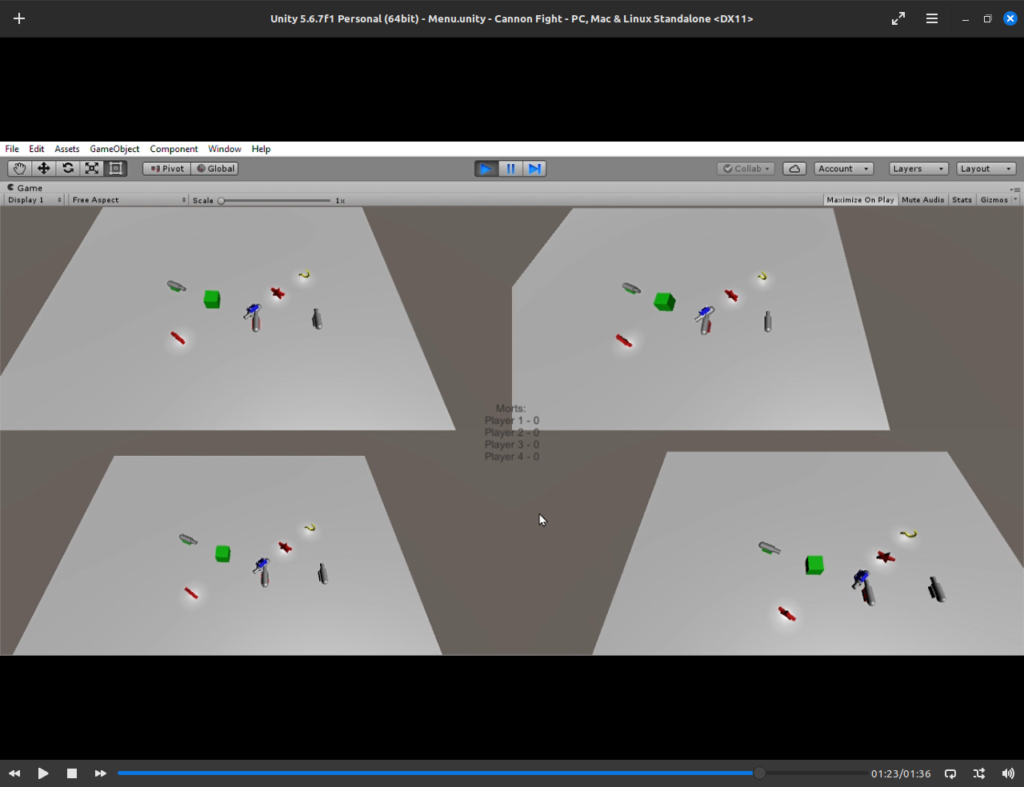Select the Rotate tool

point(68,169)
